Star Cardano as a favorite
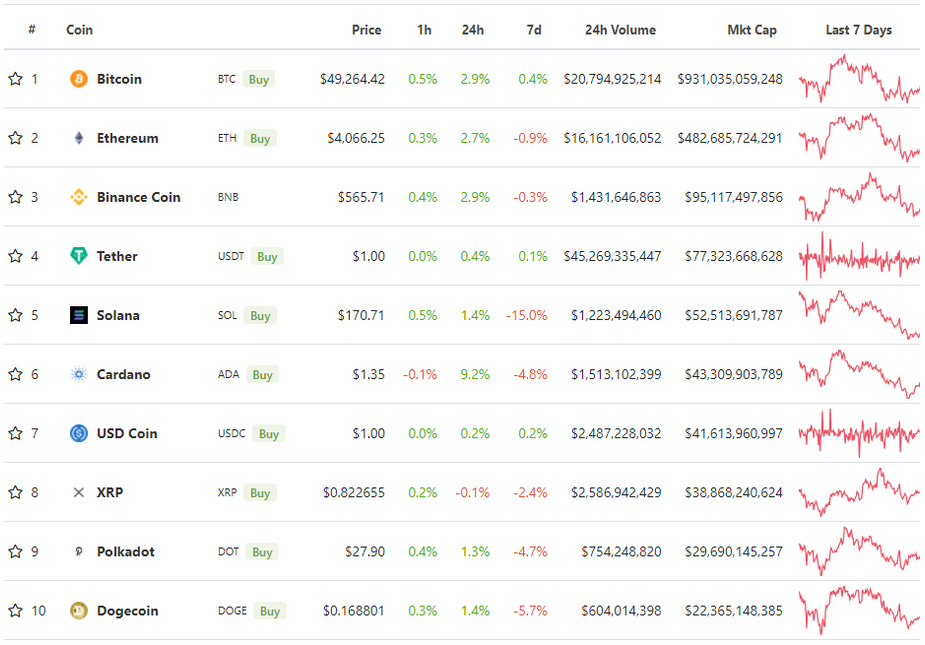This screenshot has height=645, width=925. (x=15, y=374)
